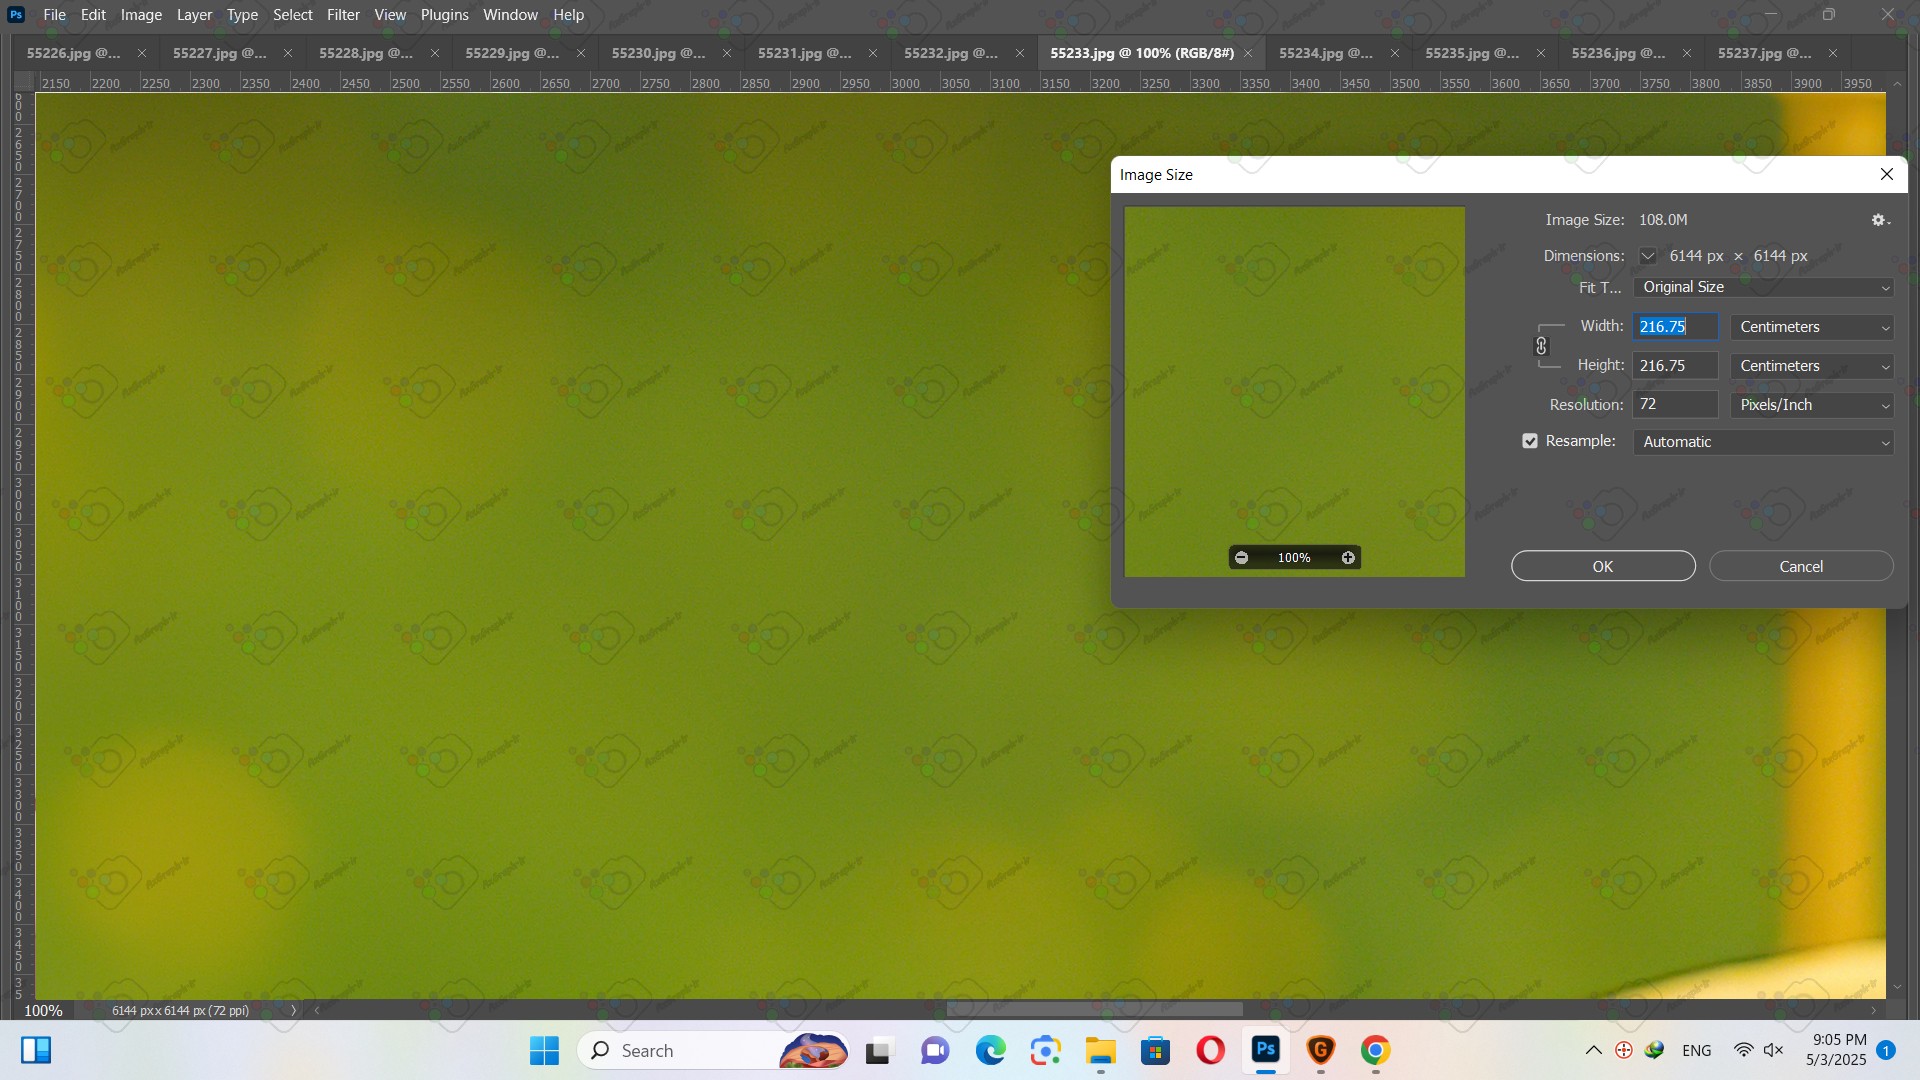Image resolution: width=1920 pixels, height=1080 pixels.
Task: Close the 55226.jpg document tab
Action: point(141,53)
